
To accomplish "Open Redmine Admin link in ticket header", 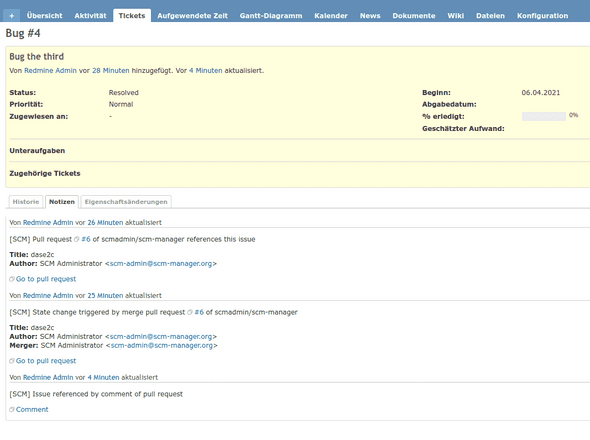I will pos(50,71).
